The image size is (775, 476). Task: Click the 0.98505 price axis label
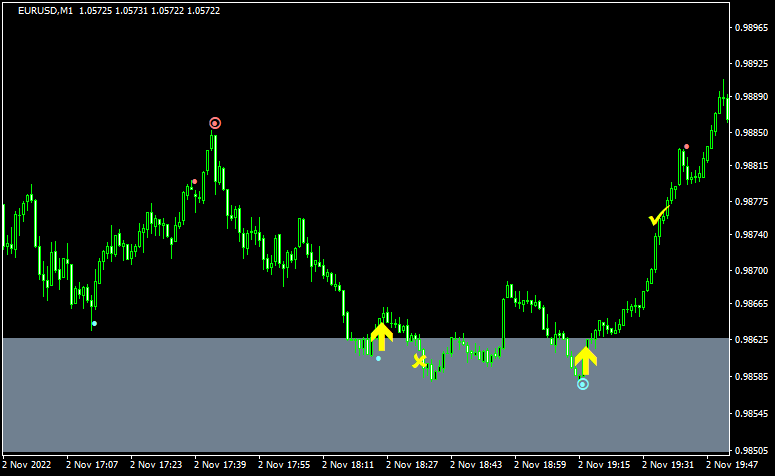750,450
